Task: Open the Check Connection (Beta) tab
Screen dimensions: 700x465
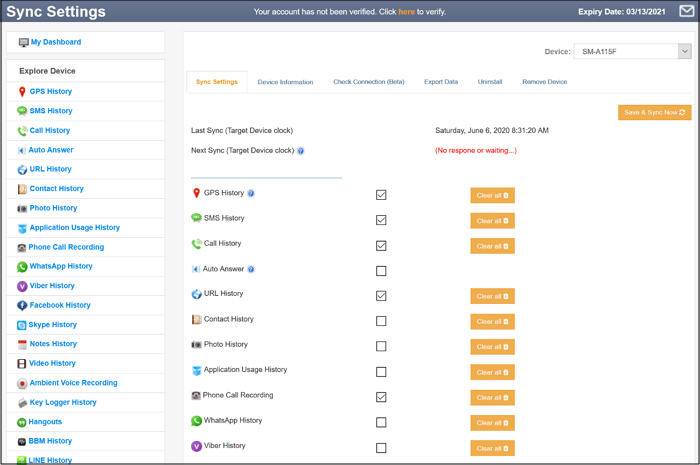Action: [x=368, y=82]
